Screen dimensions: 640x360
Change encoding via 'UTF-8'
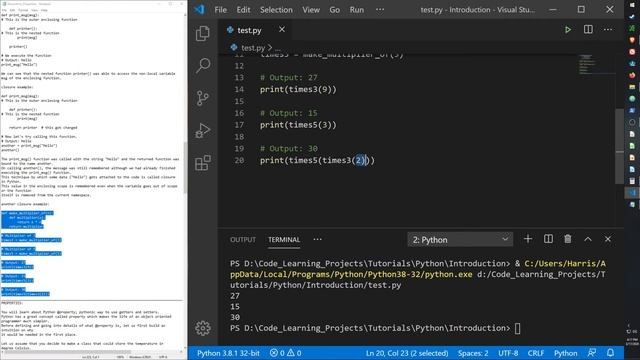click(508, 353)
